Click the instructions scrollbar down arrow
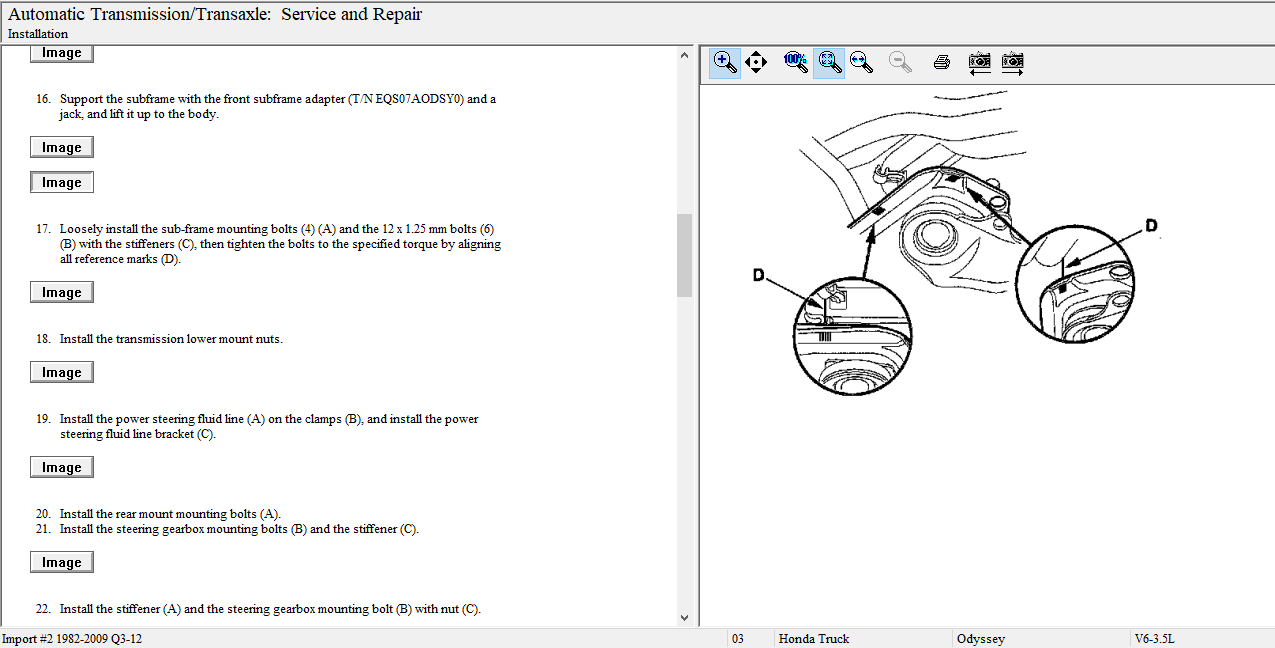 (x=685, y=618)
